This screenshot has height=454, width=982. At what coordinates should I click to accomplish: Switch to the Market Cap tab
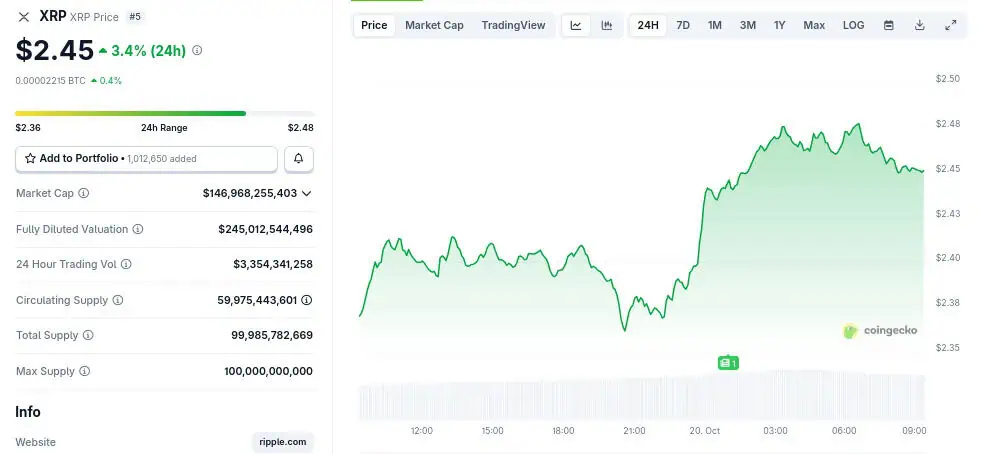coord(434,25)
